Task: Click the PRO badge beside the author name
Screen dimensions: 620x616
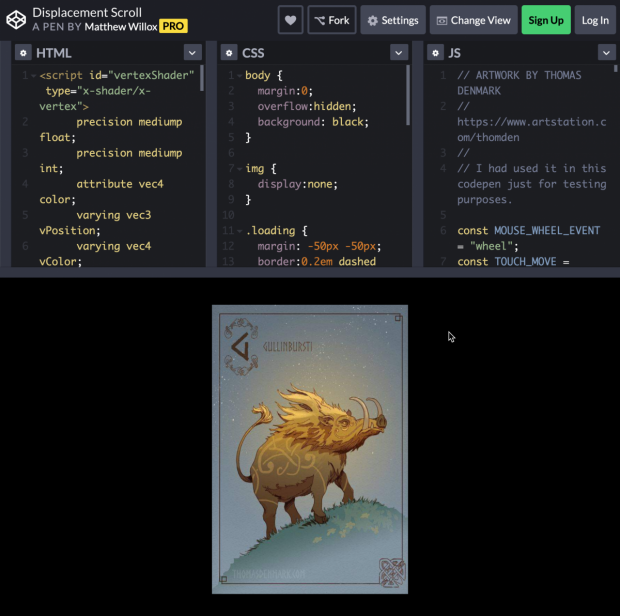Action: tap(174, 27)
